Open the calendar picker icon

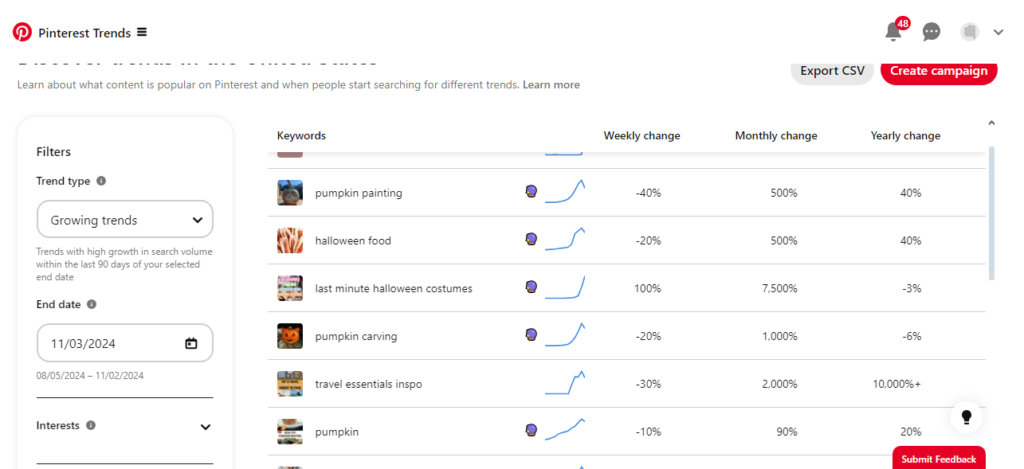[x=191, y=343]
